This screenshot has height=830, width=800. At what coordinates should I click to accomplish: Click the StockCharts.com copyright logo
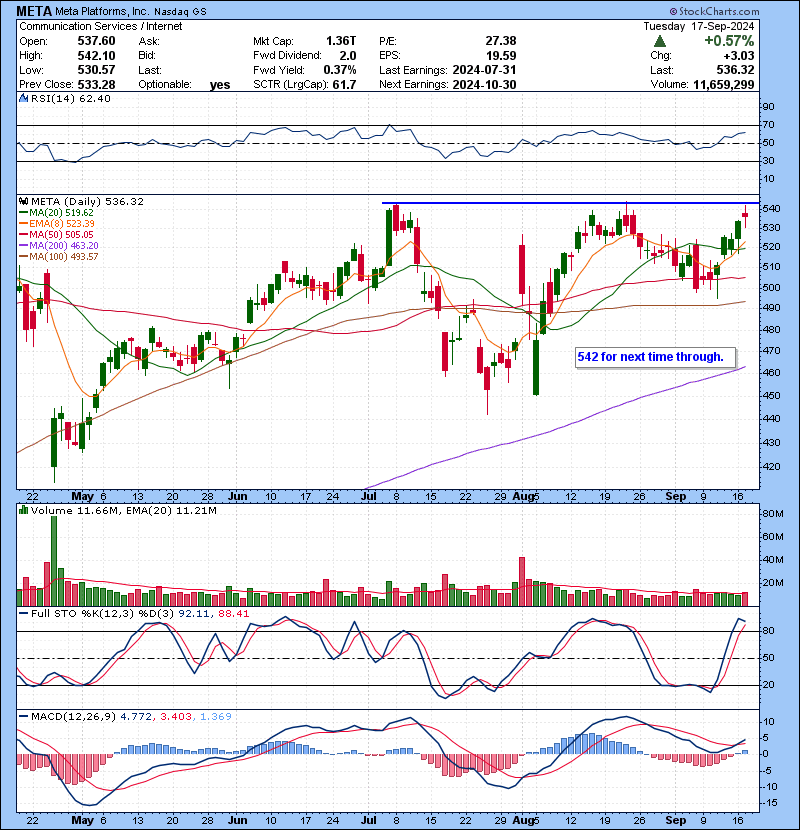(x=714, y=11)
